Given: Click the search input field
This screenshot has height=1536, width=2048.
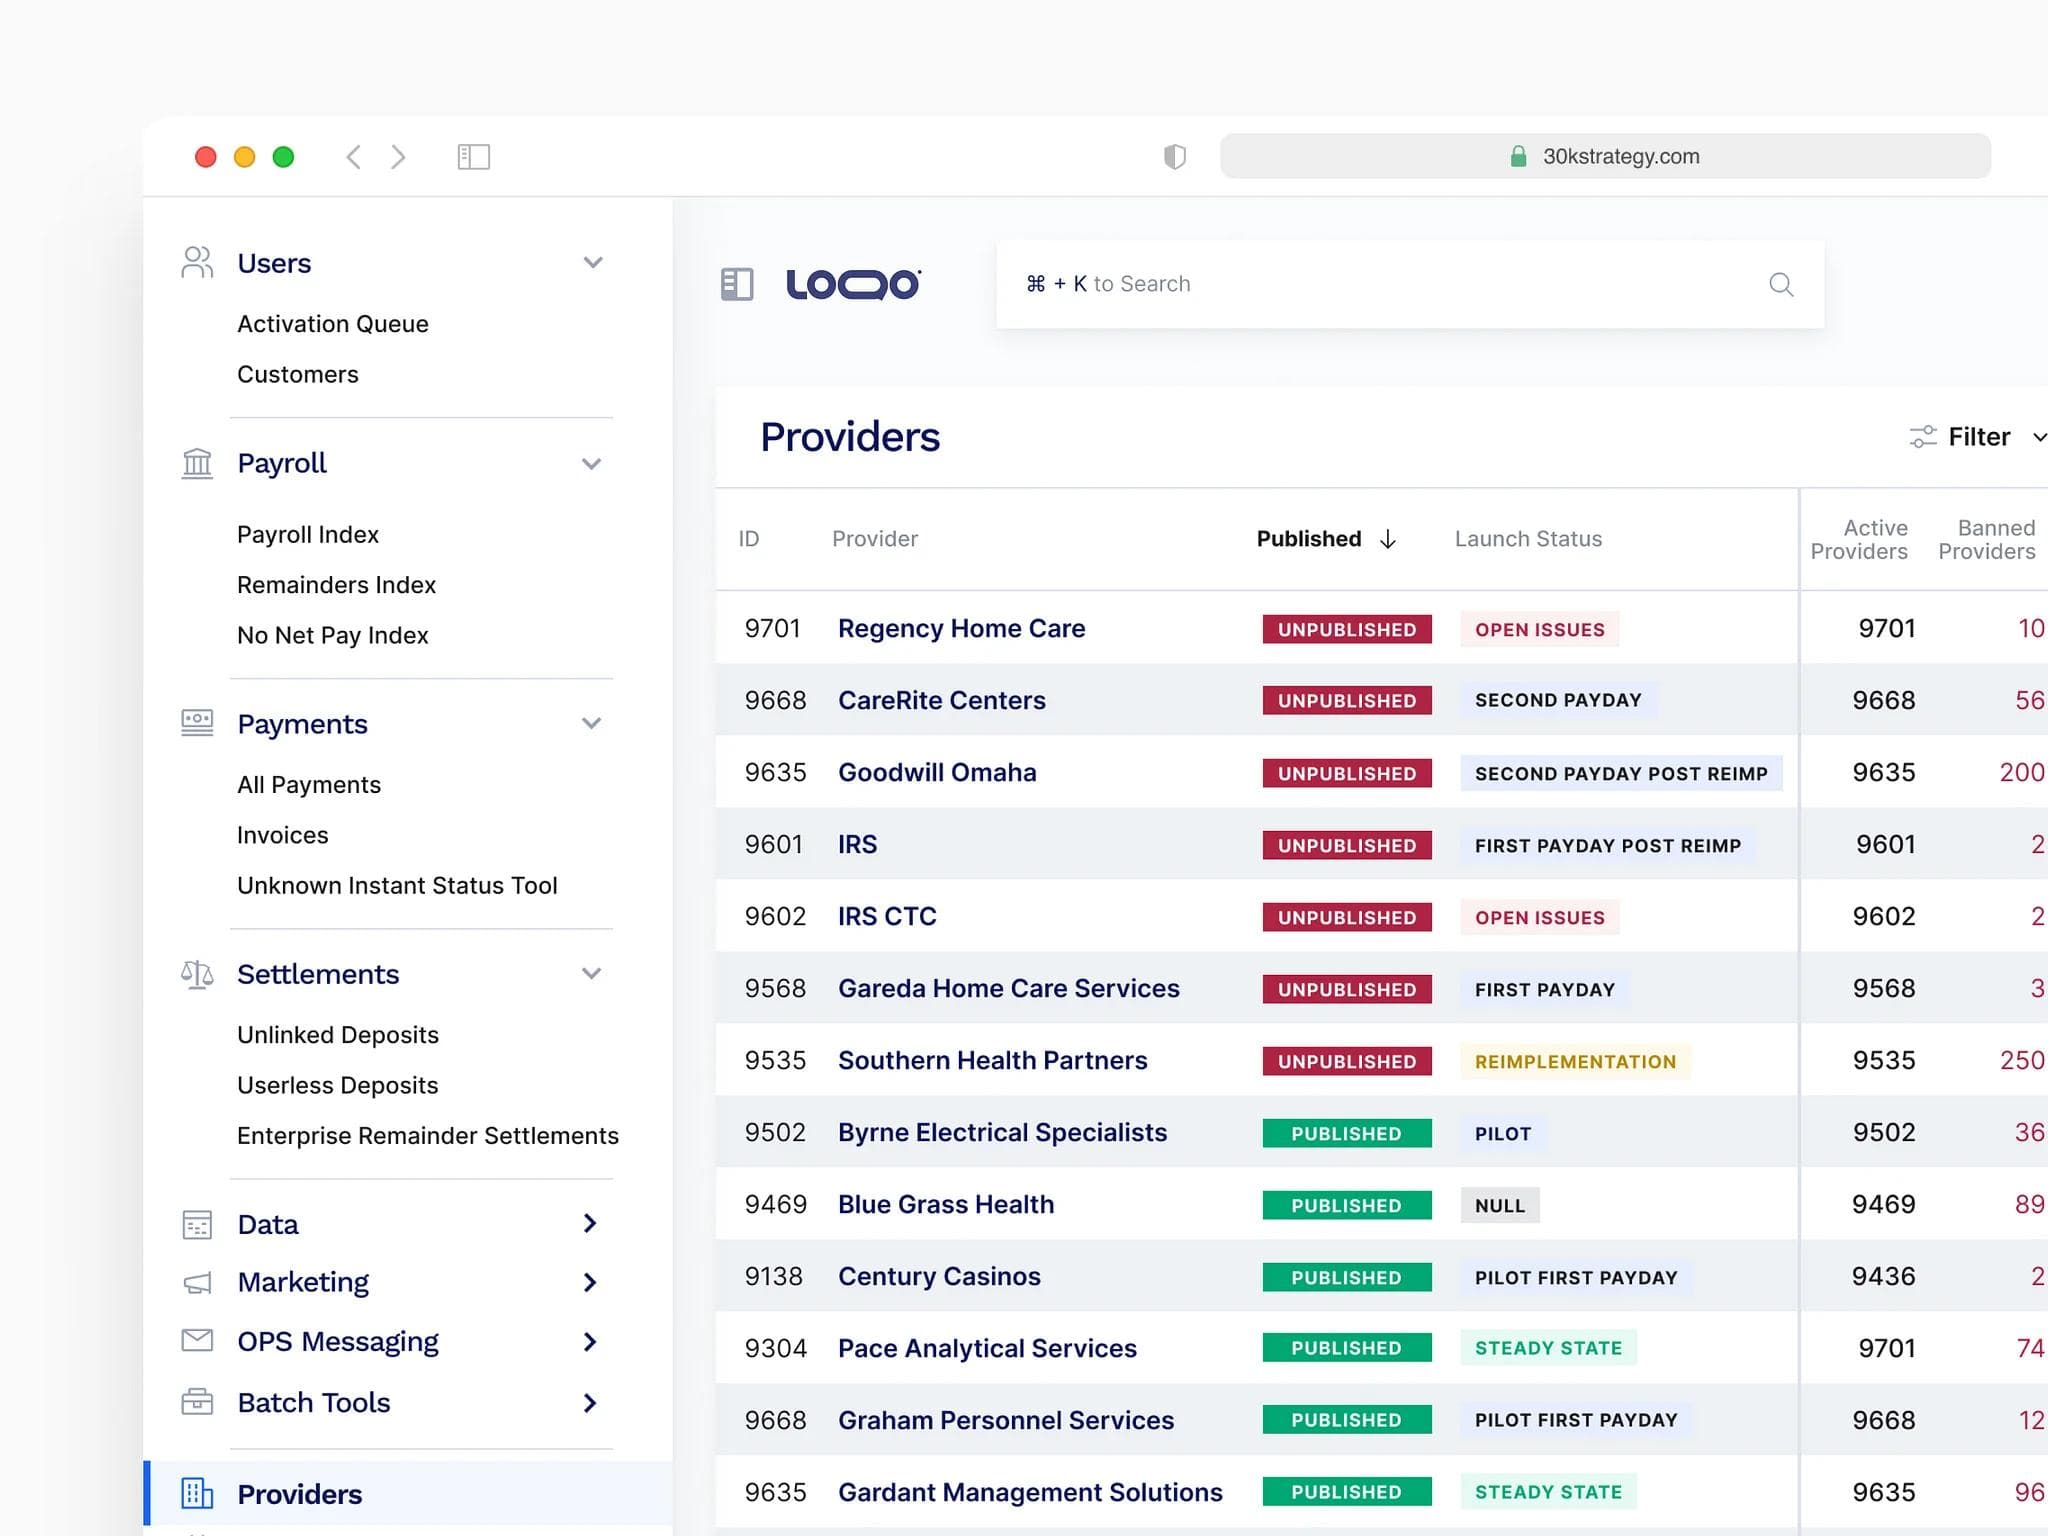Looking at the screenshot, I should pos(1380,284).
